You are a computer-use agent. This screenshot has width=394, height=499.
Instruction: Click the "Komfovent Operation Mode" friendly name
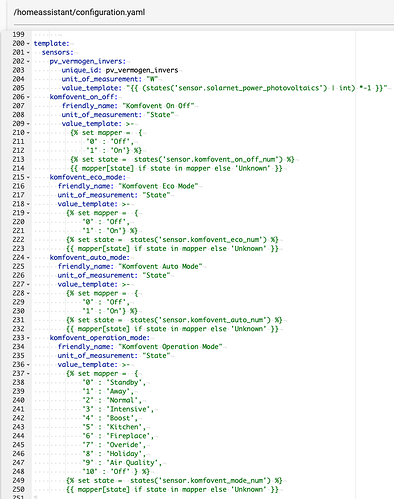[170, 347]
